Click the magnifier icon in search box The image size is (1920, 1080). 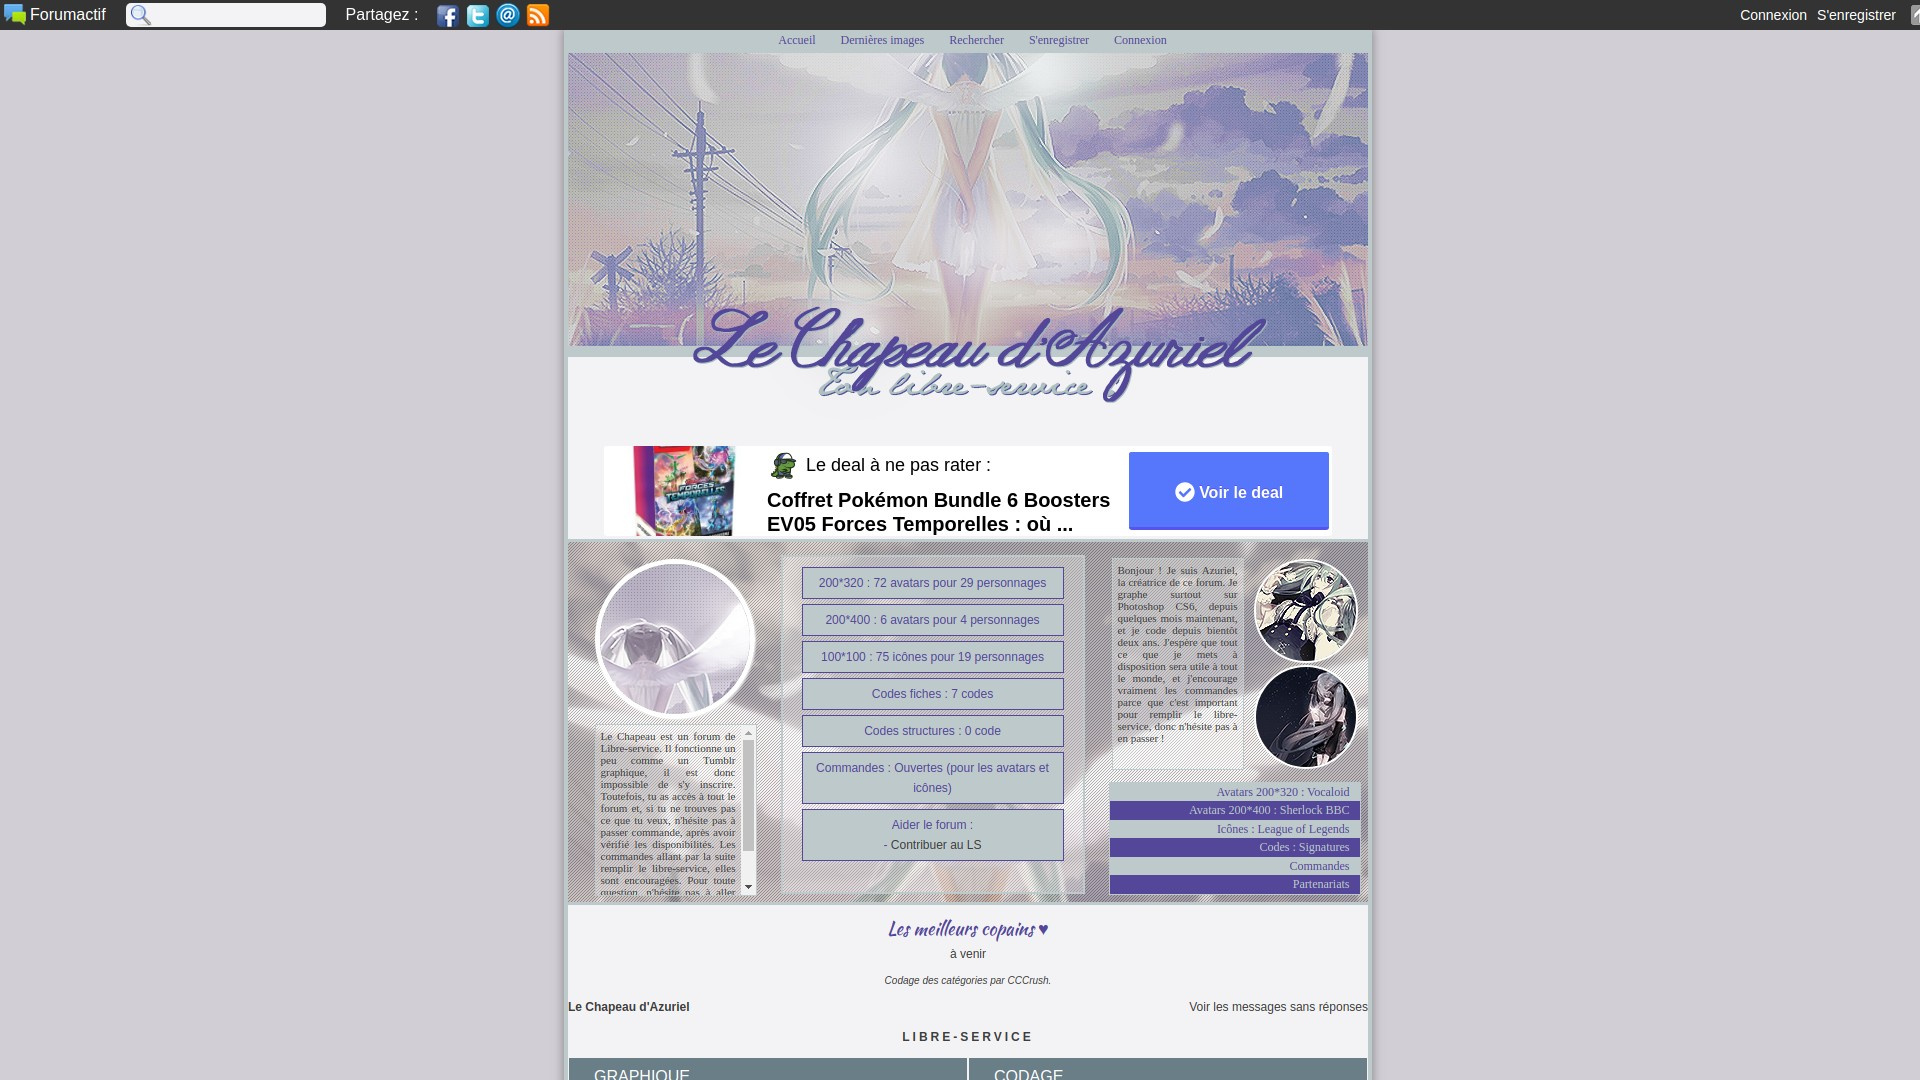tap(141, 15)
